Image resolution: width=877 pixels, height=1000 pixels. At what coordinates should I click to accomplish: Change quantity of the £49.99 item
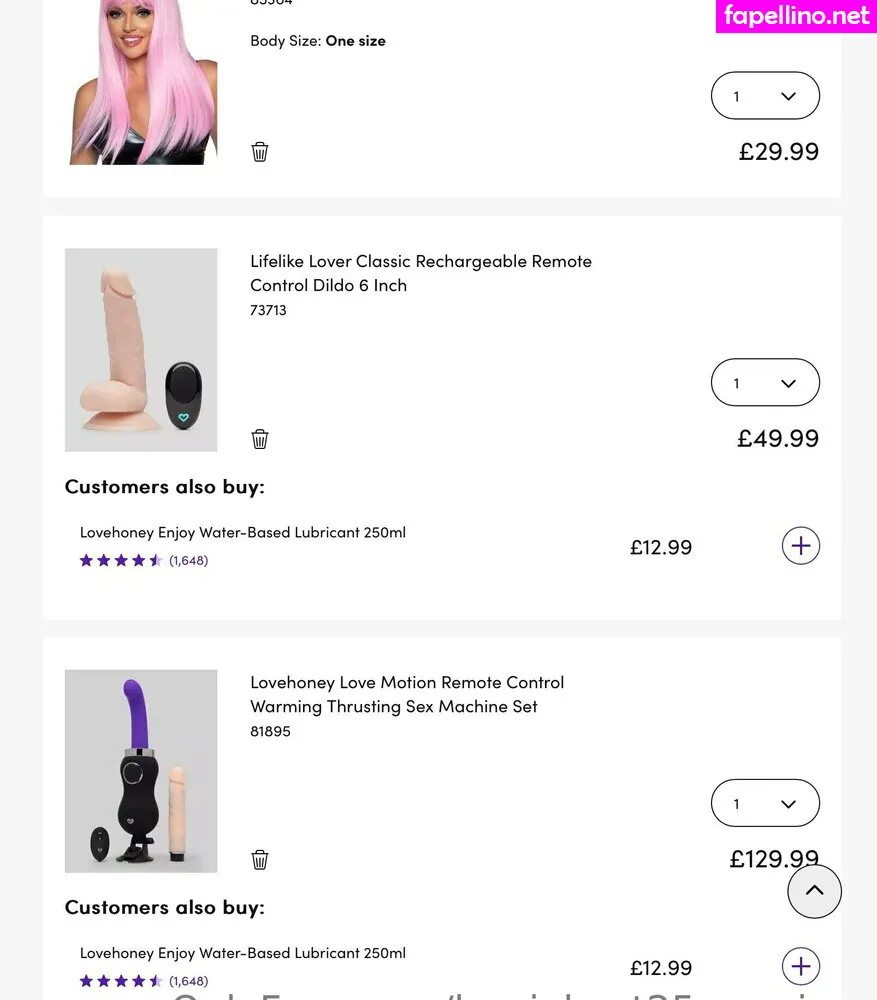click(x=765, y=383)
